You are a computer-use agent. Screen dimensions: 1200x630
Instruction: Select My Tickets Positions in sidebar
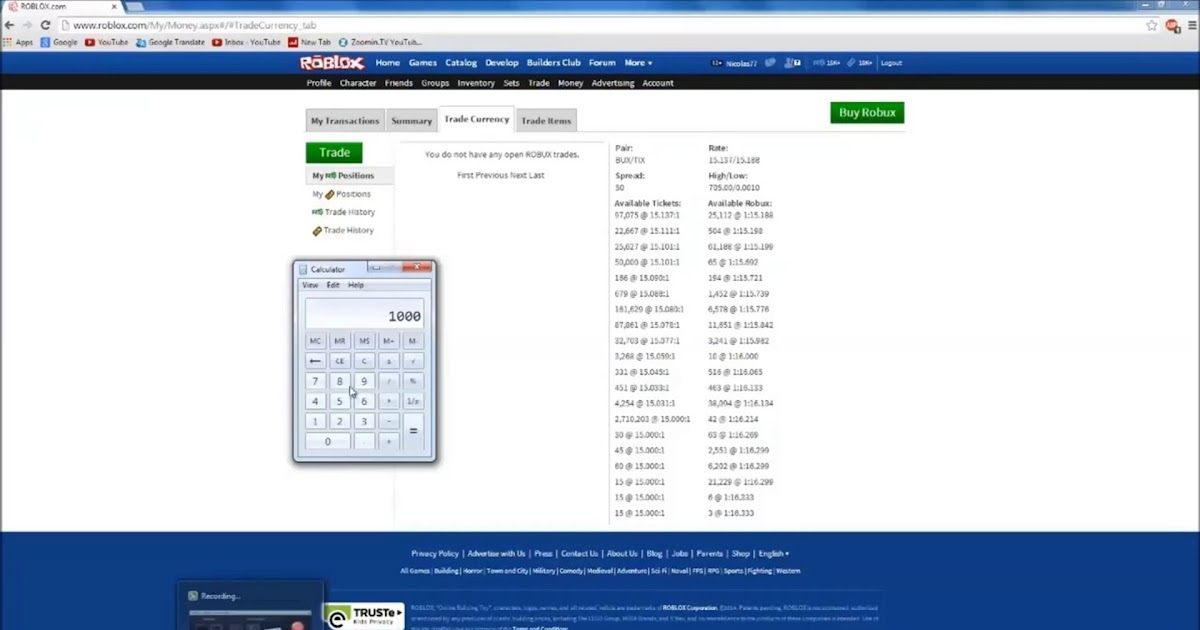point(341,194)
